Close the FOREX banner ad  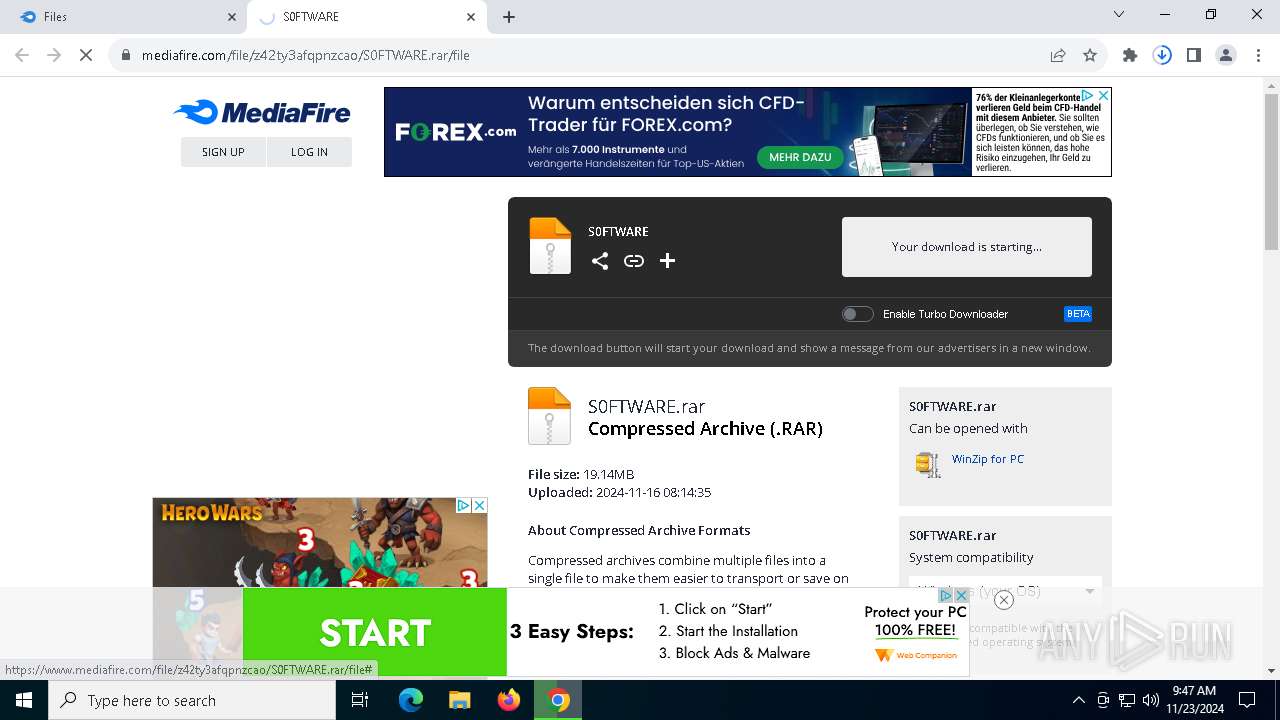(1103, 96)
